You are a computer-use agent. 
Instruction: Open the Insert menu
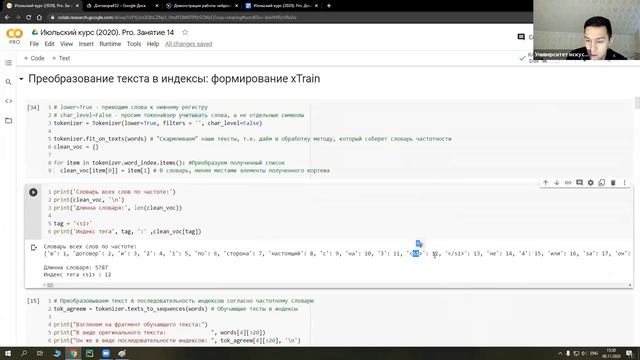[86, 44]
